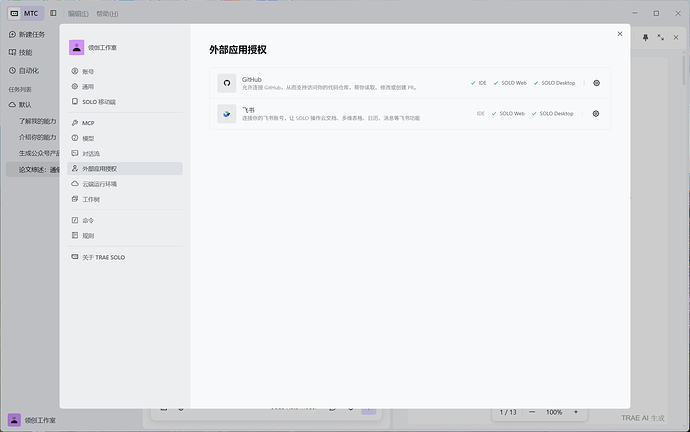Click 飞书's IDE authorization status
Image resolution: width=690 pixels, height=432 pixels.
481,113
